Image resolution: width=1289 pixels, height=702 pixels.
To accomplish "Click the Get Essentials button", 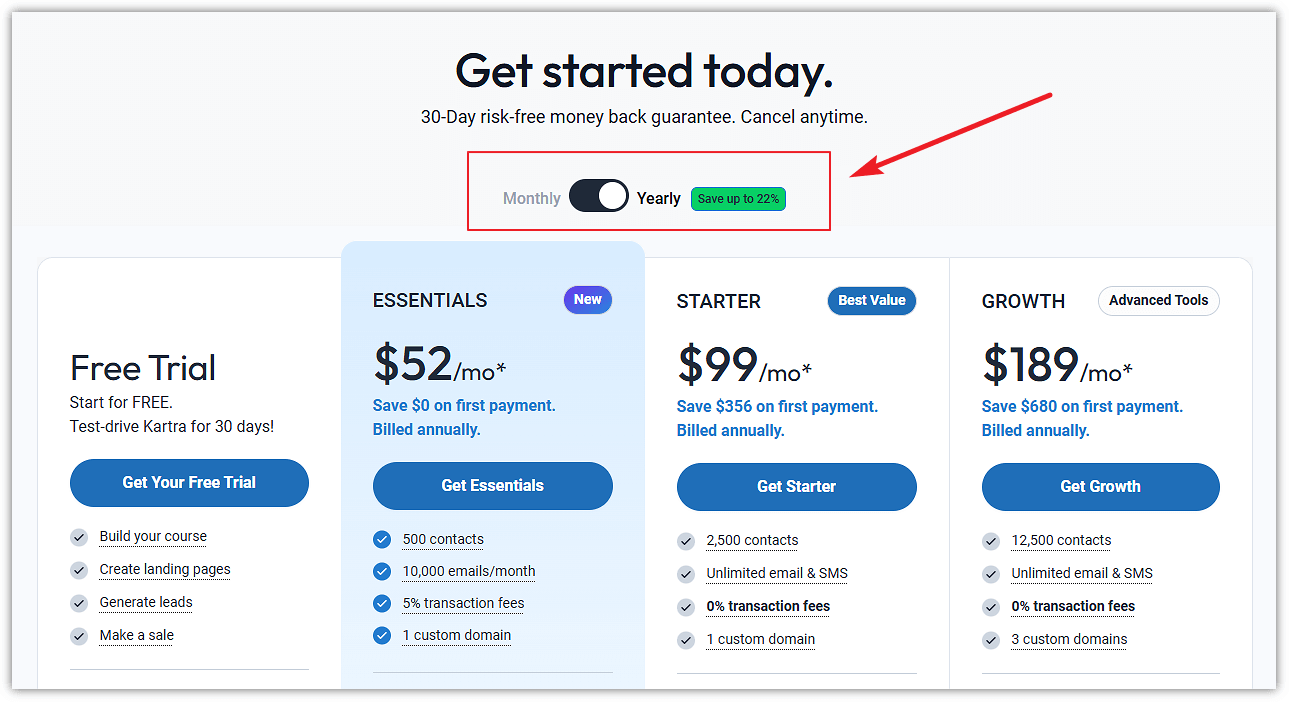I will click(x=492, y=486).
